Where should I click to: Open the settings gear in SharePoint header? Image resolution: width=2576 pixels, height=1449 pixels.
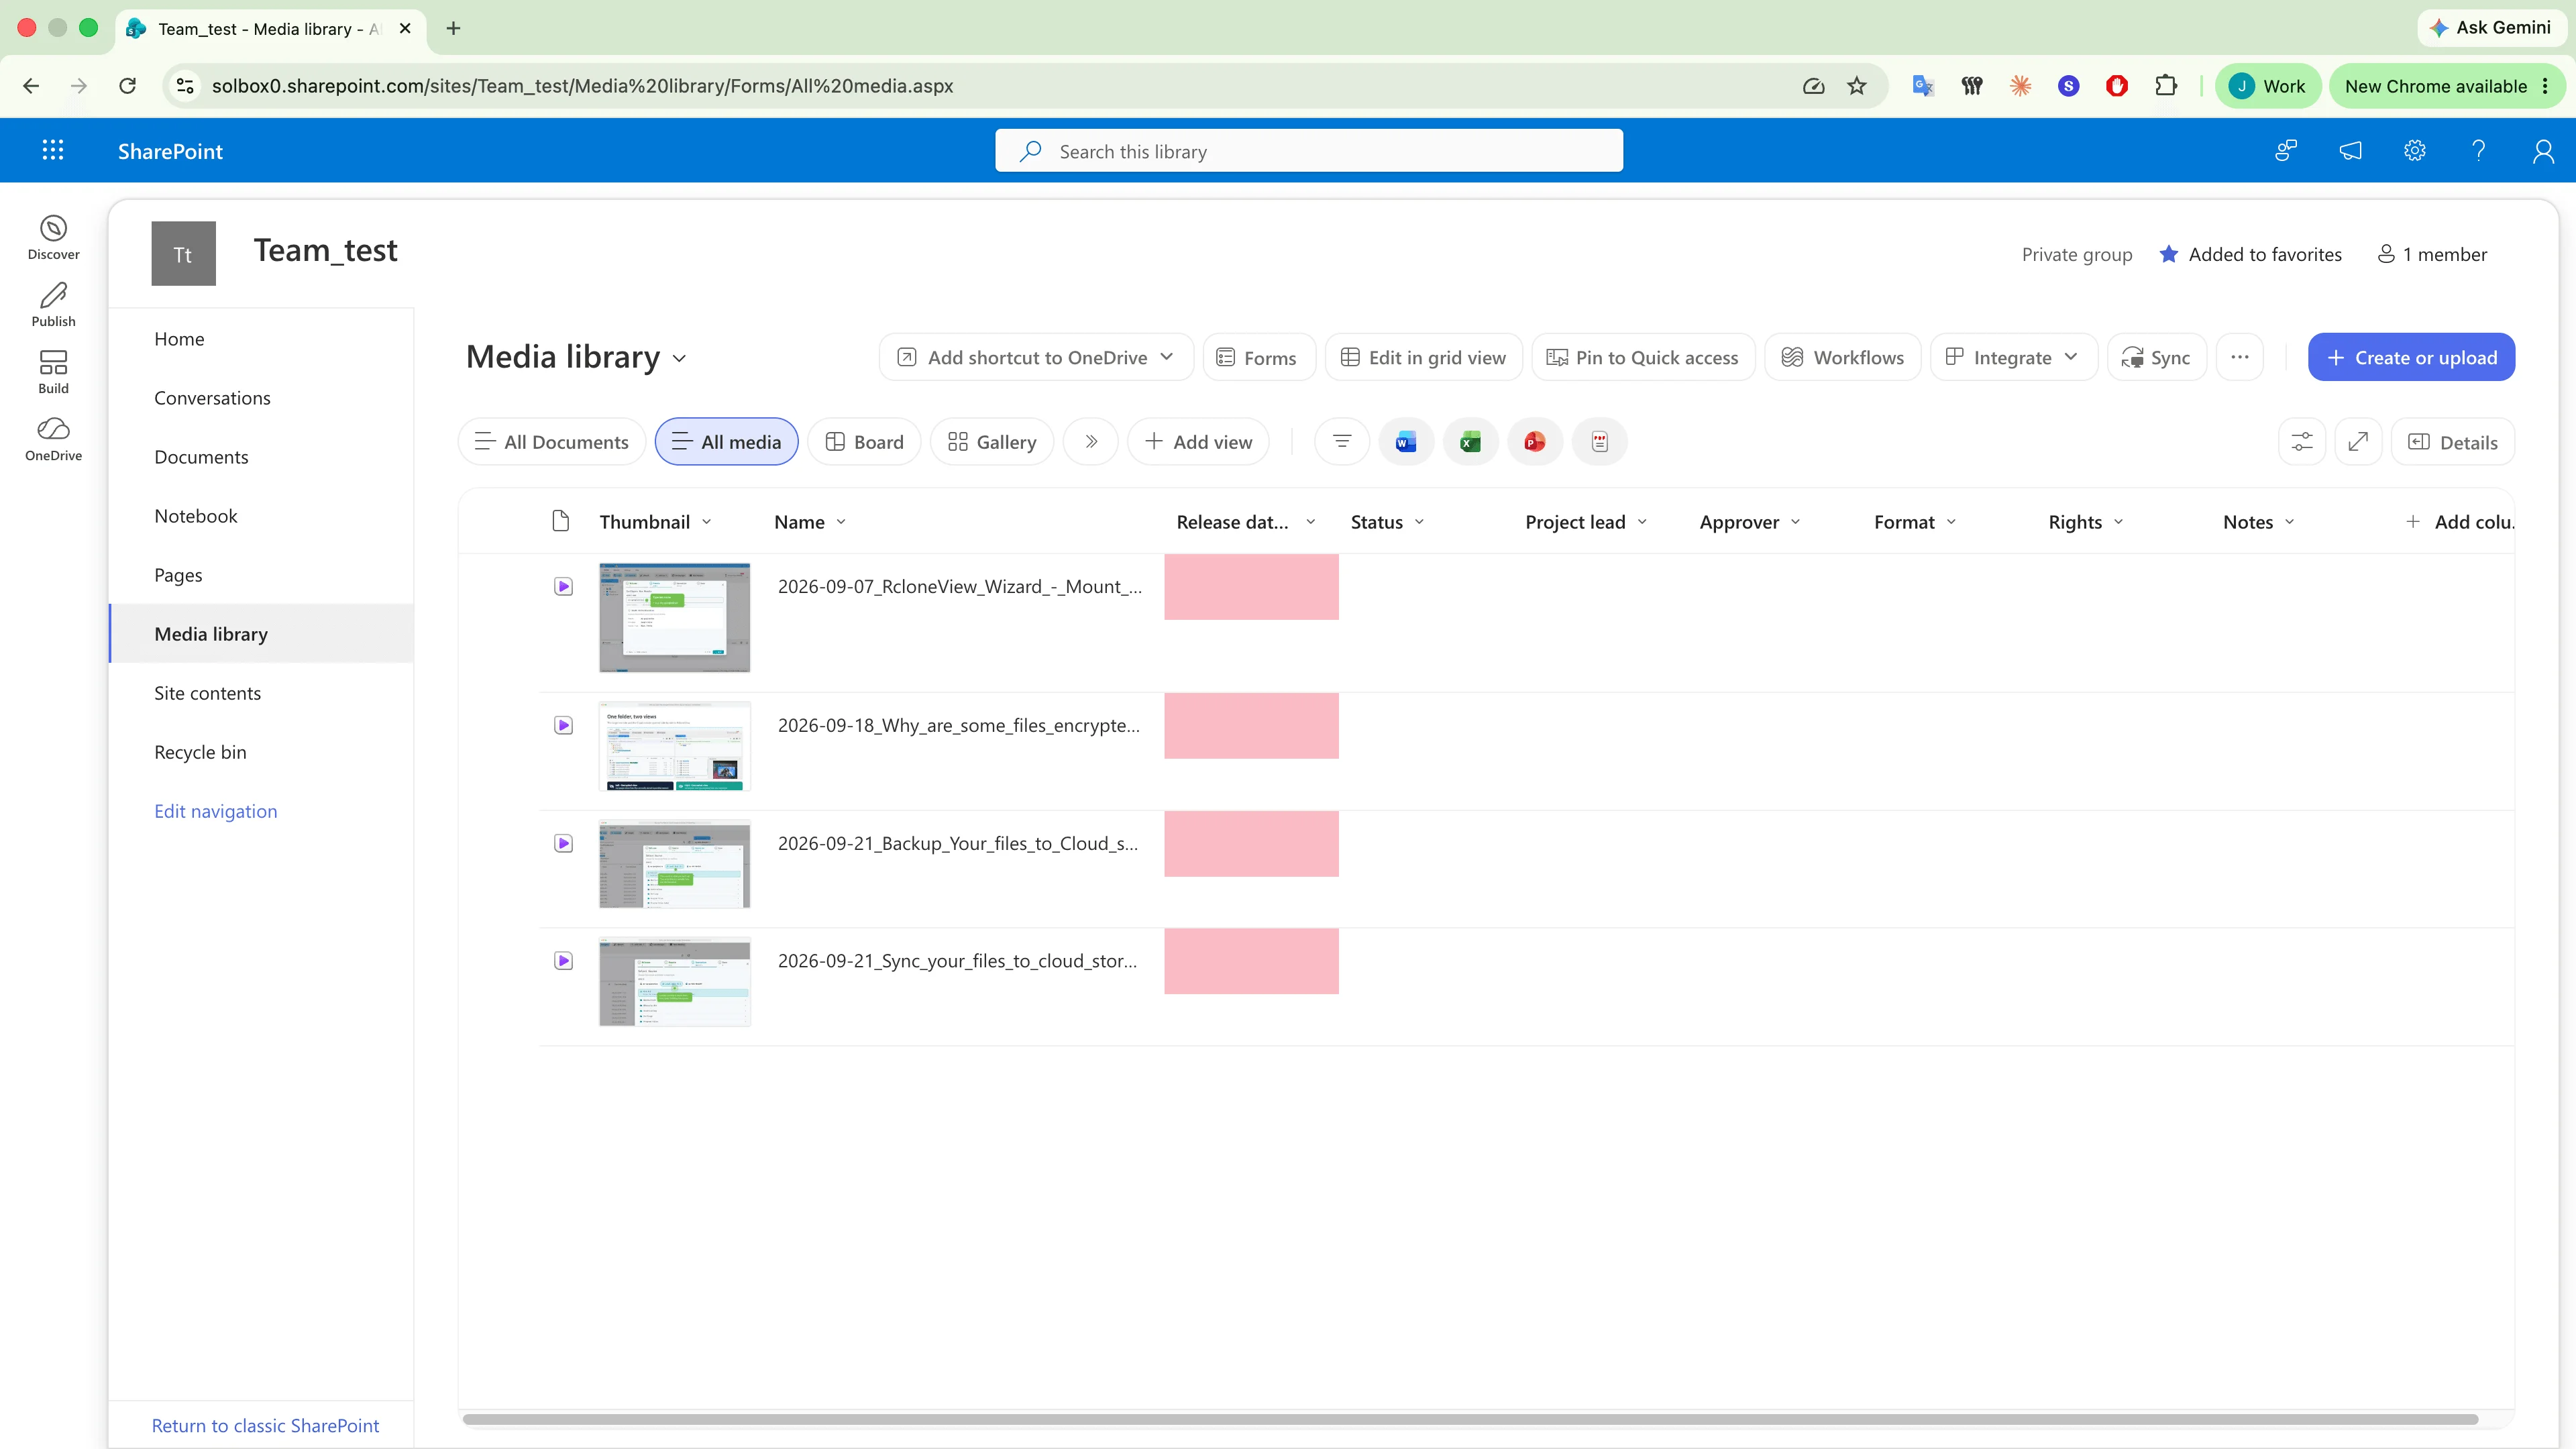pos(2414,151)
